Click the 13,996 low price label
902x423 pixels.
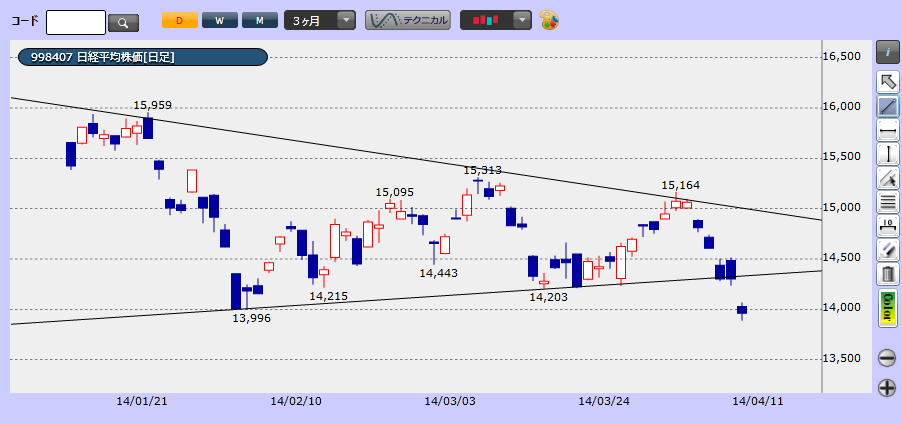[x=251, y=318]
